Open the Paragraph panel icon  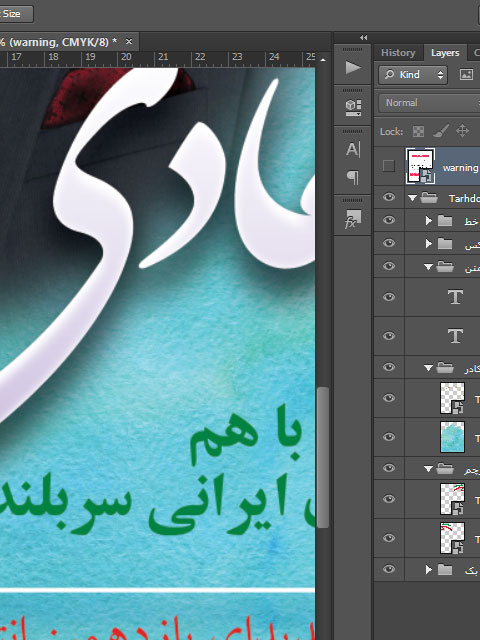(x=353, y=177)
